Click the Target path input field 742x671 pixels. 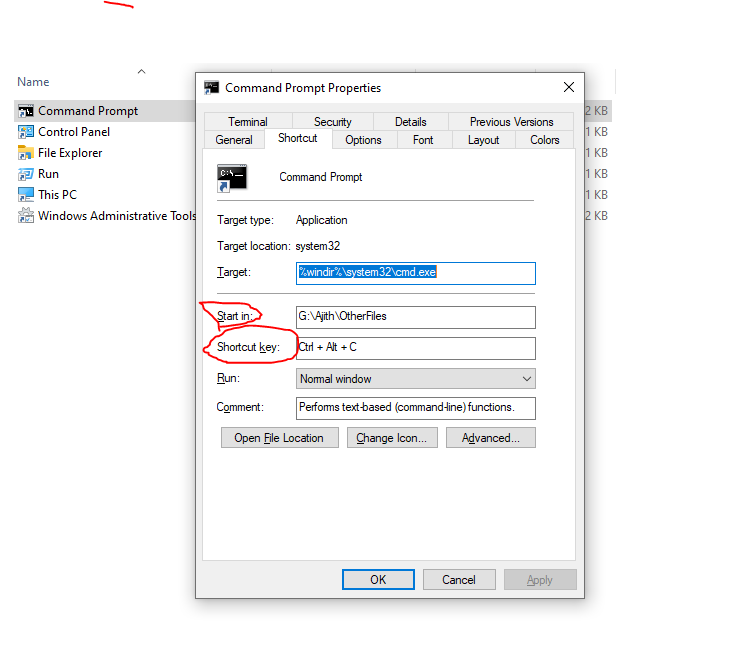click(416, 274)
